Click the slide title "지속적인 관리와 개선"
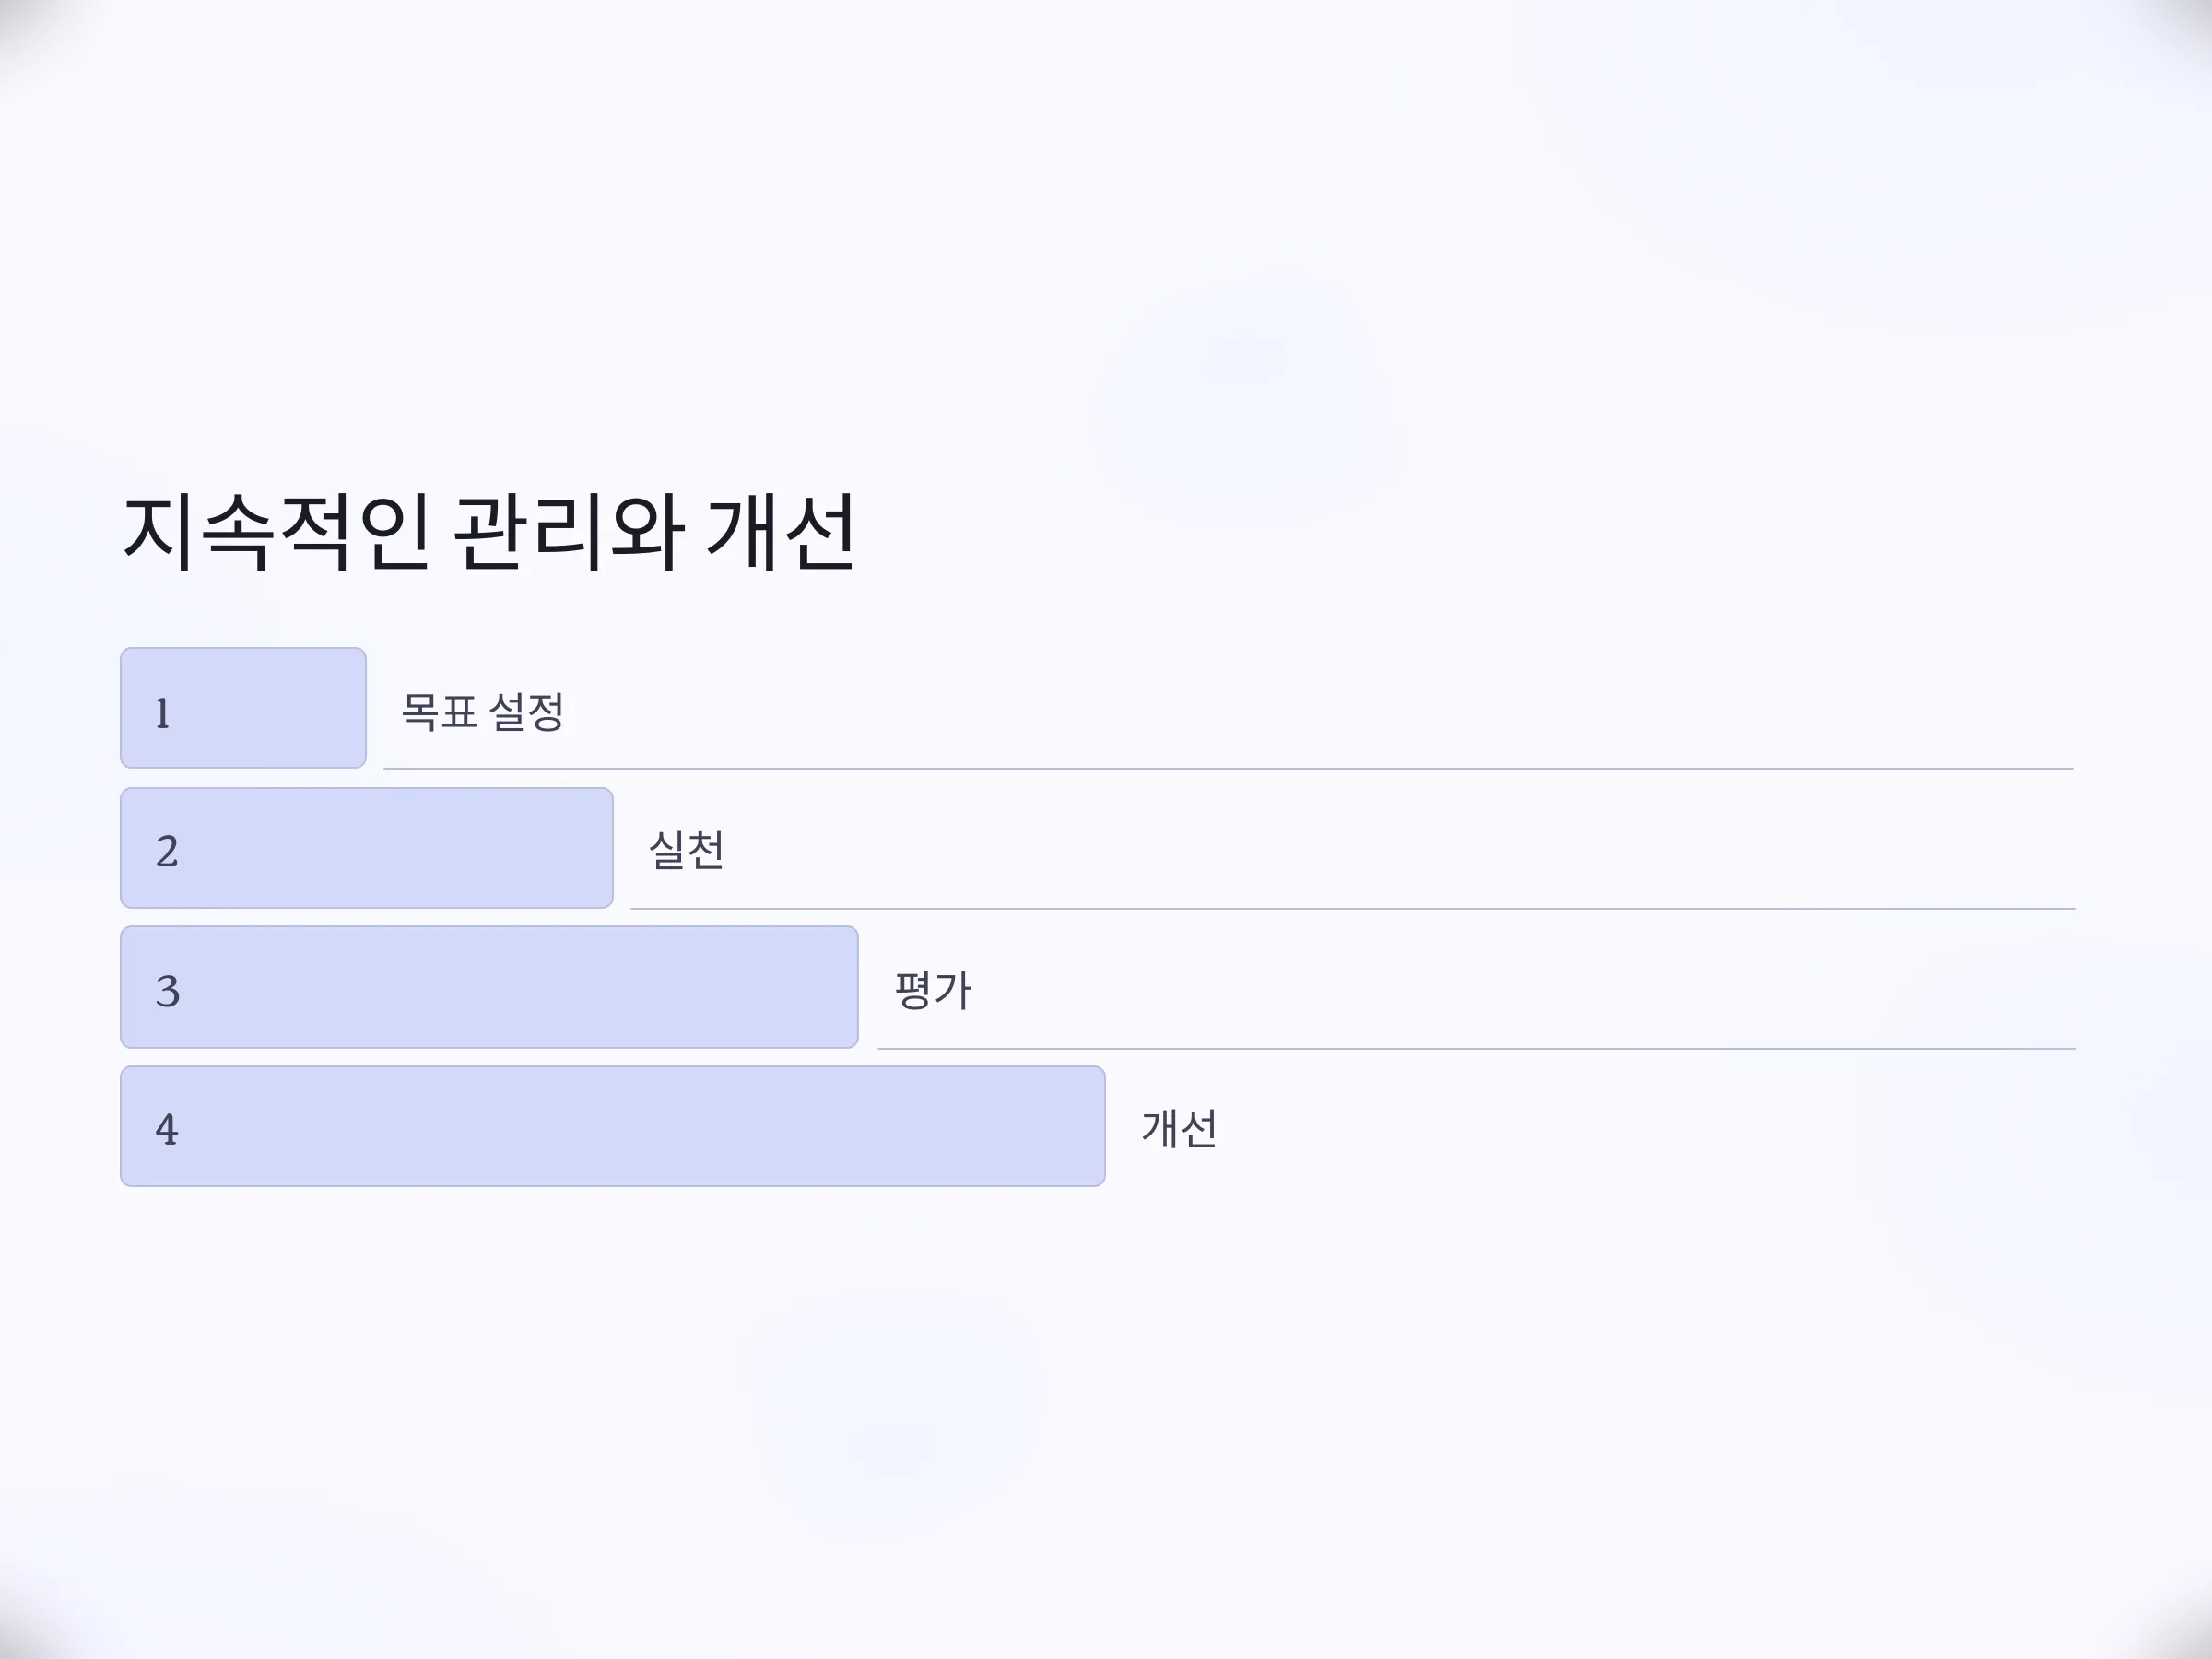This screenshot has height=1659, width=2212. (x=489, y=533)
